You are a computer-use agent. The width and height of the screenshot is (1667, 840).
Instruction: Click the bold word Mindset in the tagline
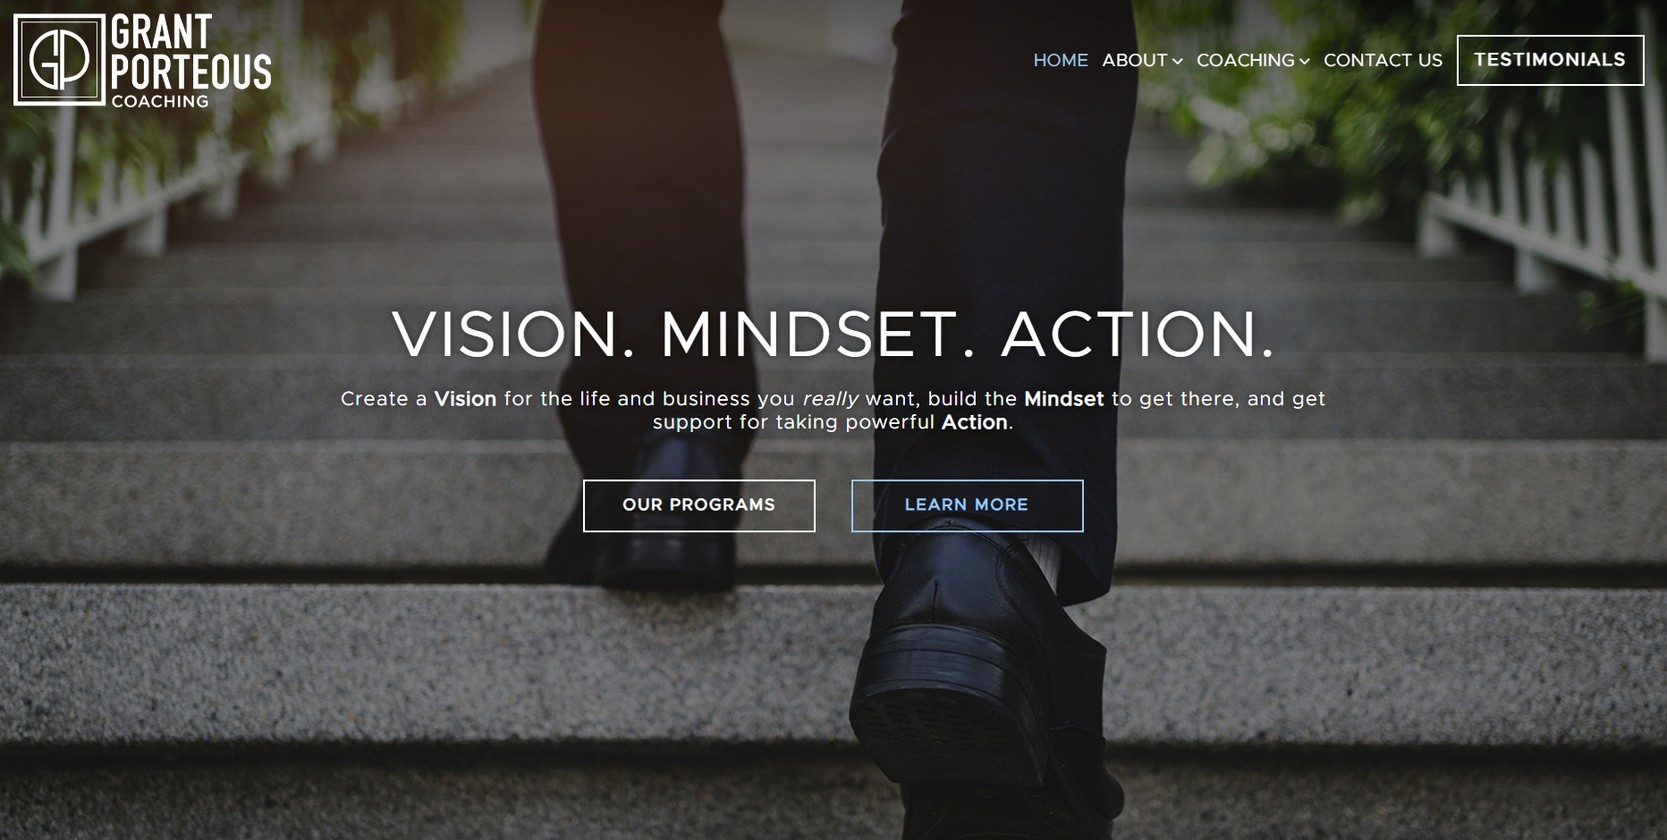coord(1064,399)
